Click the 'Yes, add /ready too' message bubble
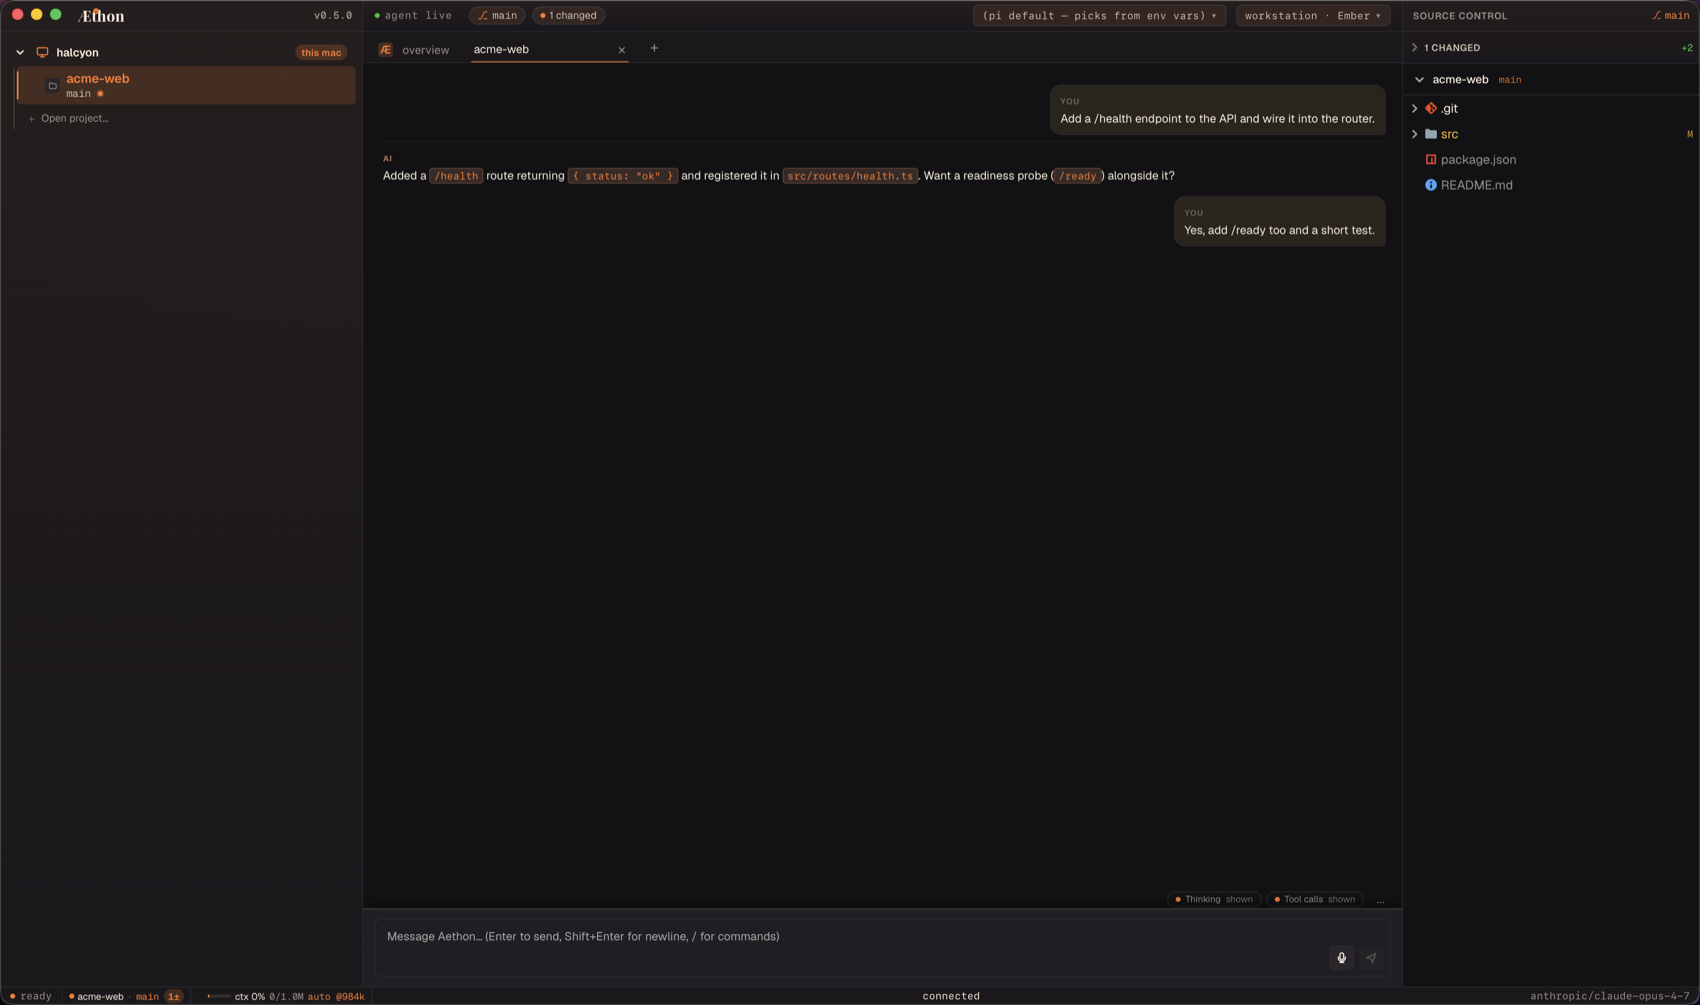1700x1005 pixels. [x=1279, y=222]
